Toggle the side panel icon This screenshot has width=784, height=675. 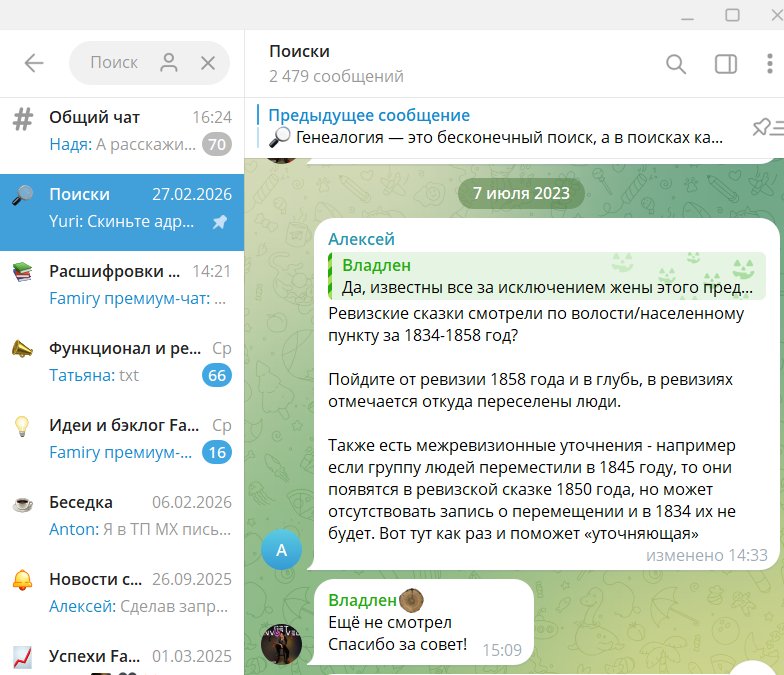click(x=726, y=64)
